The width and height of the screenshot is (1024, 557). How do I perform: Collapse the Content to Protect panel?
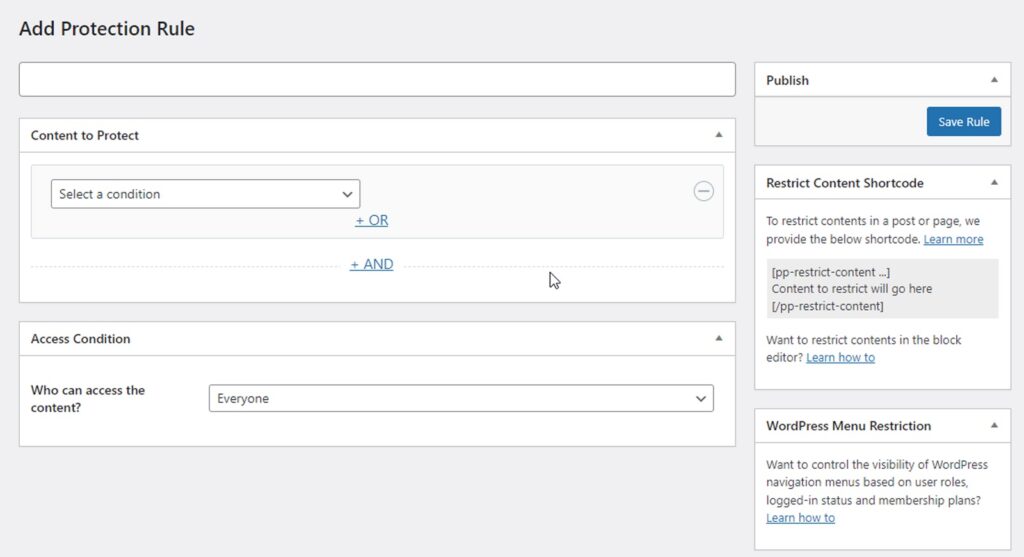point(718,135)
